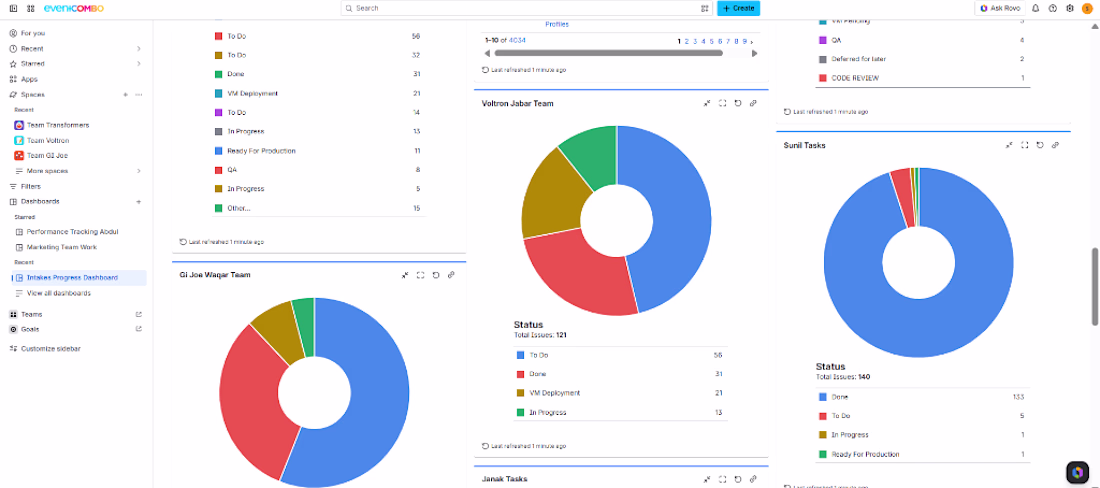Viewport: 1100px width, 488px height.
Task: Maximize the Gi Joe Waqar Team gadget
Action: pyautogui.click(x=420, y=276)
